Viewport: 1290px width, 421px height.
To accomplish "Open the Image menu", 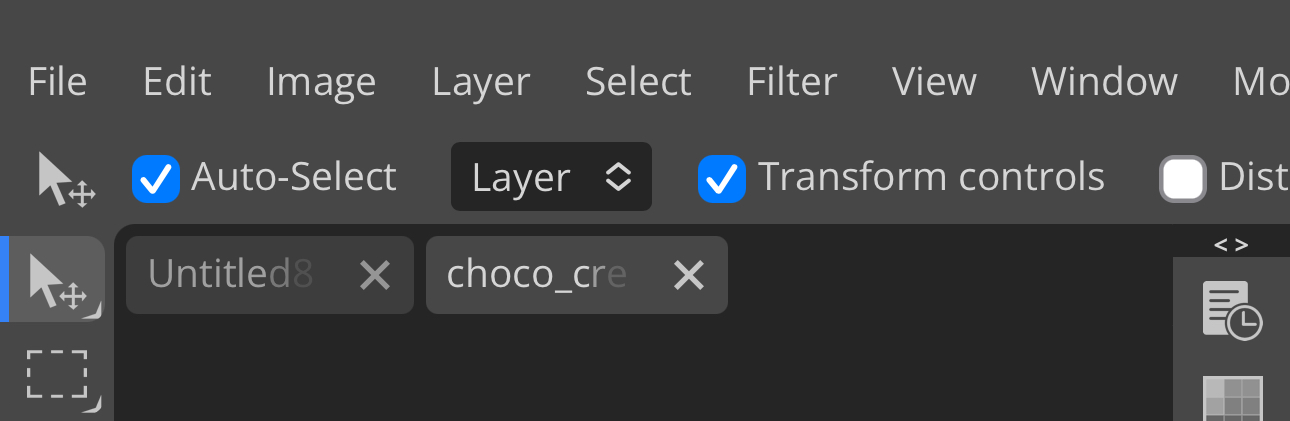I will (321, 82).
